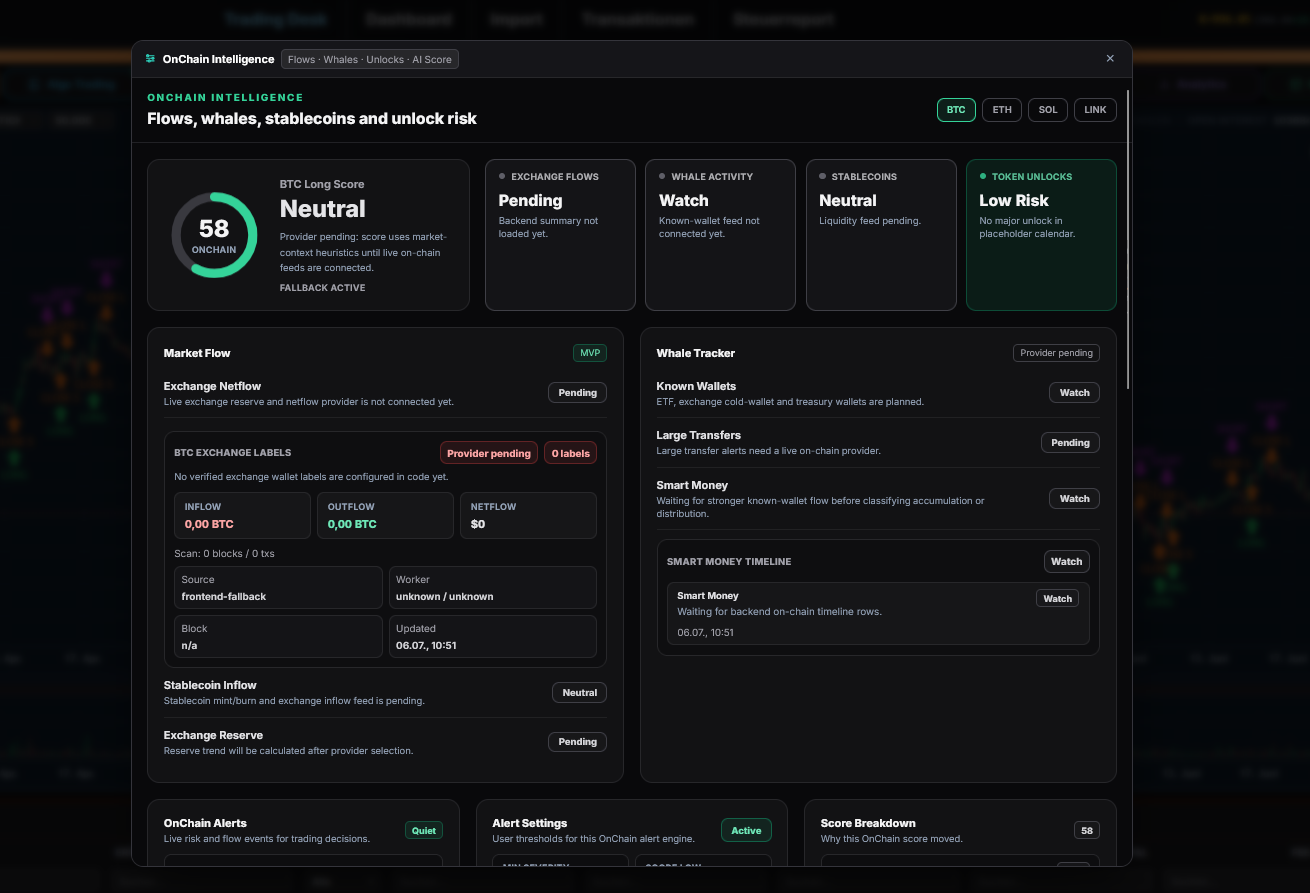Click the Pending badge for Large Transfers
The height and width of the screenshot is (893, 1310).
pos(1070,442)
